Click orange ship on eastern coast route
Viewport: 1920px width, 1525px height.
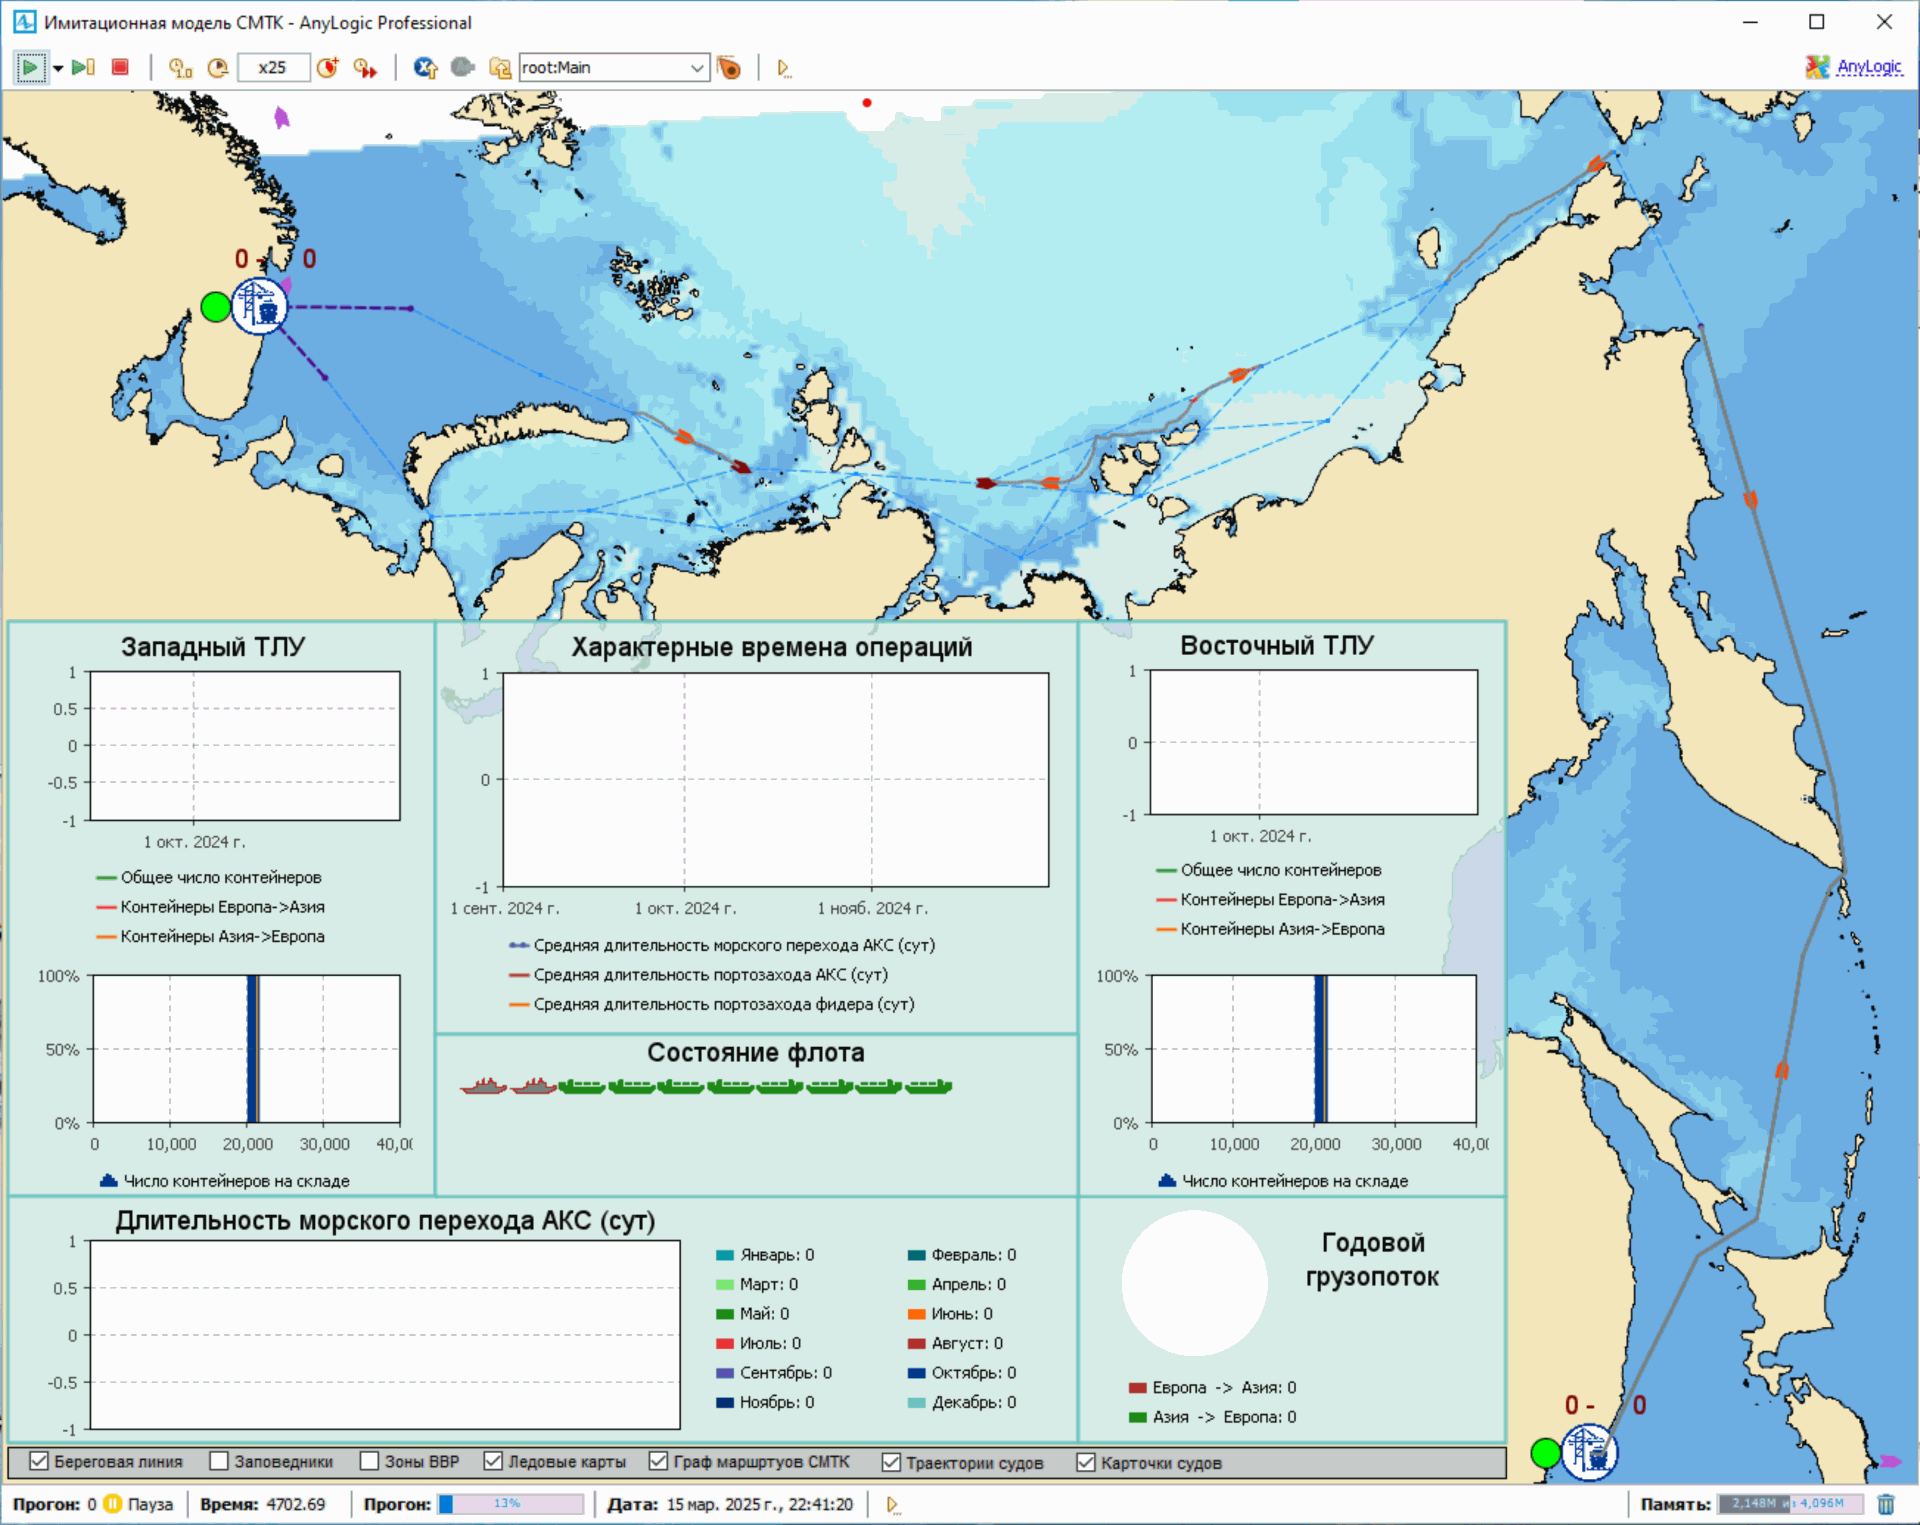(x=1750, y=499)
